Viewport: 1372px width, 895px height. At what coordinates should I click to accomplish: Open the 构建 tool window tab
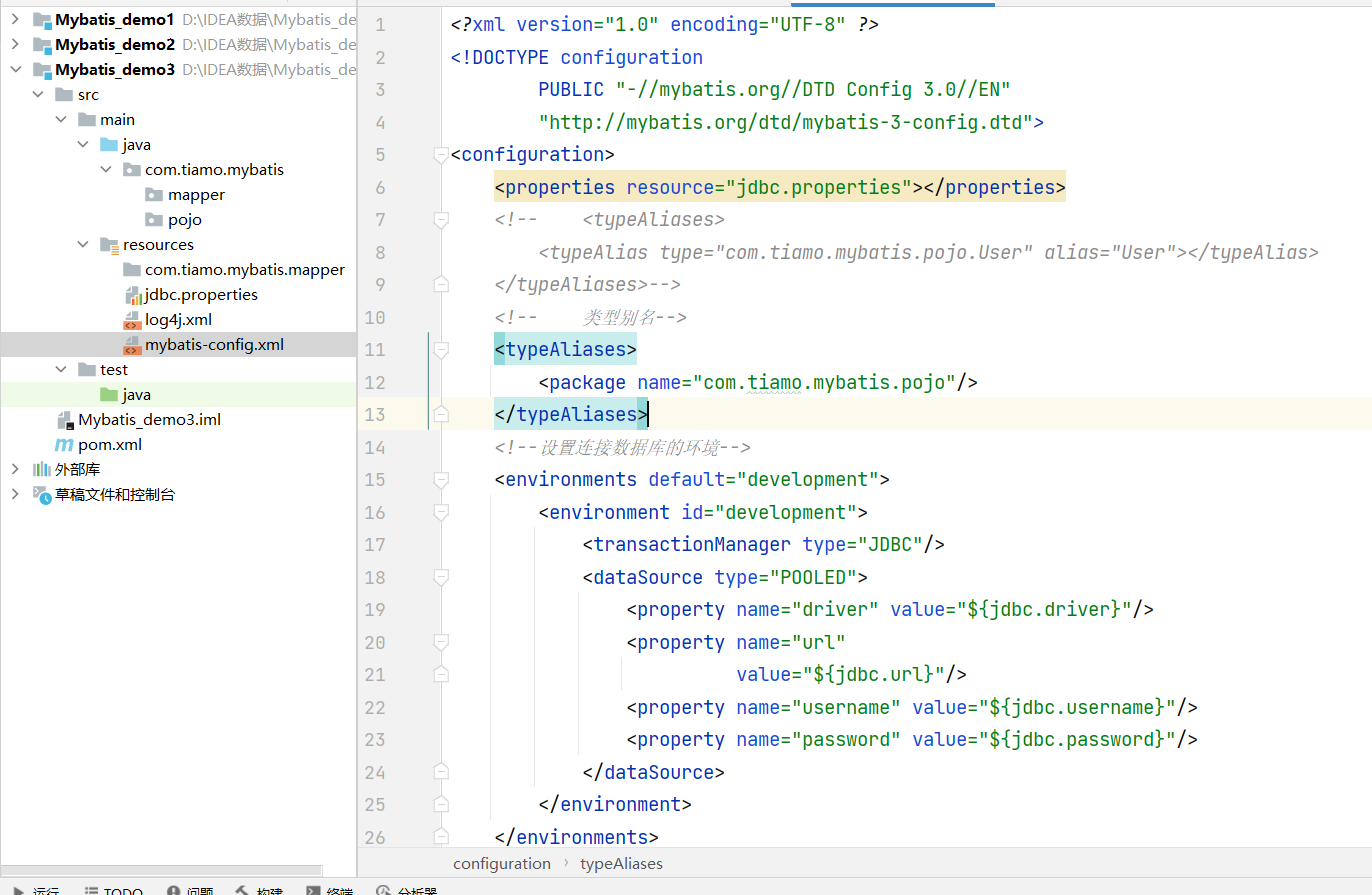[x=260, y=889]
